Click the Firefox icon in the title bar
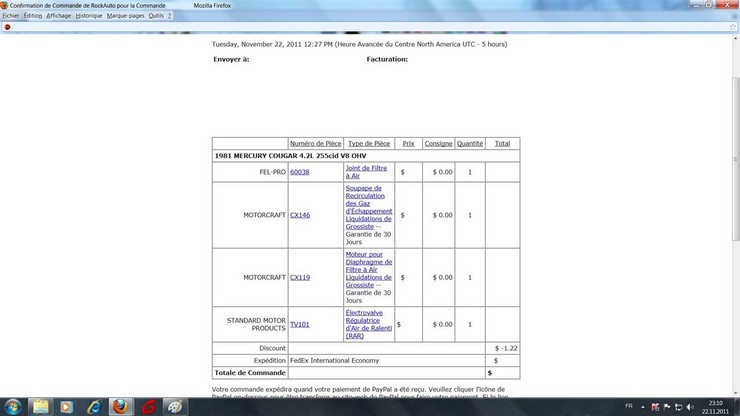Screen dimensions: 740x416 click(x=4, y=5)
